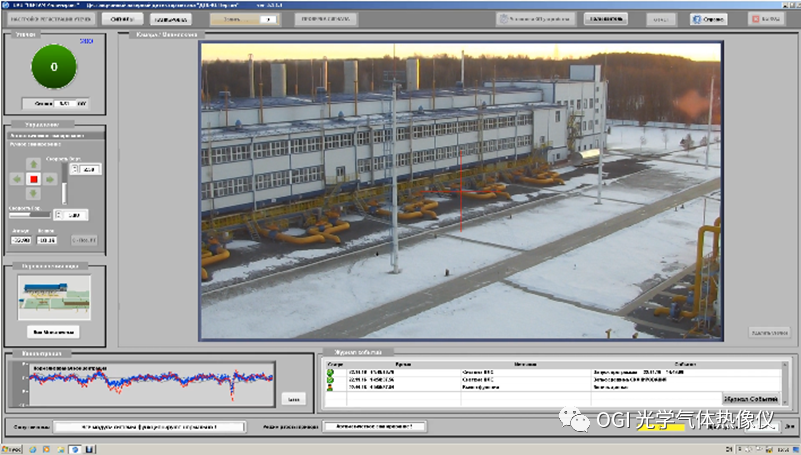Click the threshold value field under indicator
The image size is (801, 455).
65,103
